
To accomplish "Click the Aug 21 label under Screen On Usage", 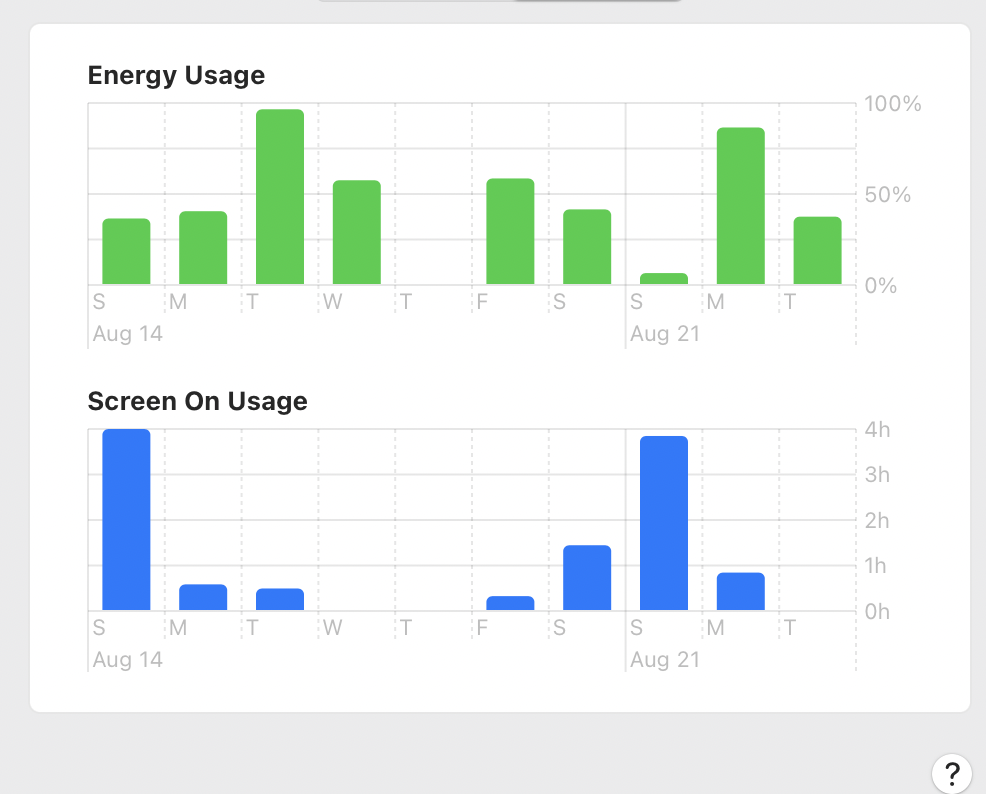I will tap(665, 659).
